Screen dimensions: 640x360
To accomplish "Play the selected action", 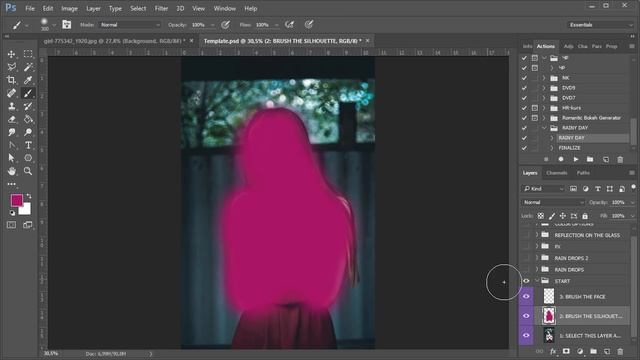I will pos(576,159).
